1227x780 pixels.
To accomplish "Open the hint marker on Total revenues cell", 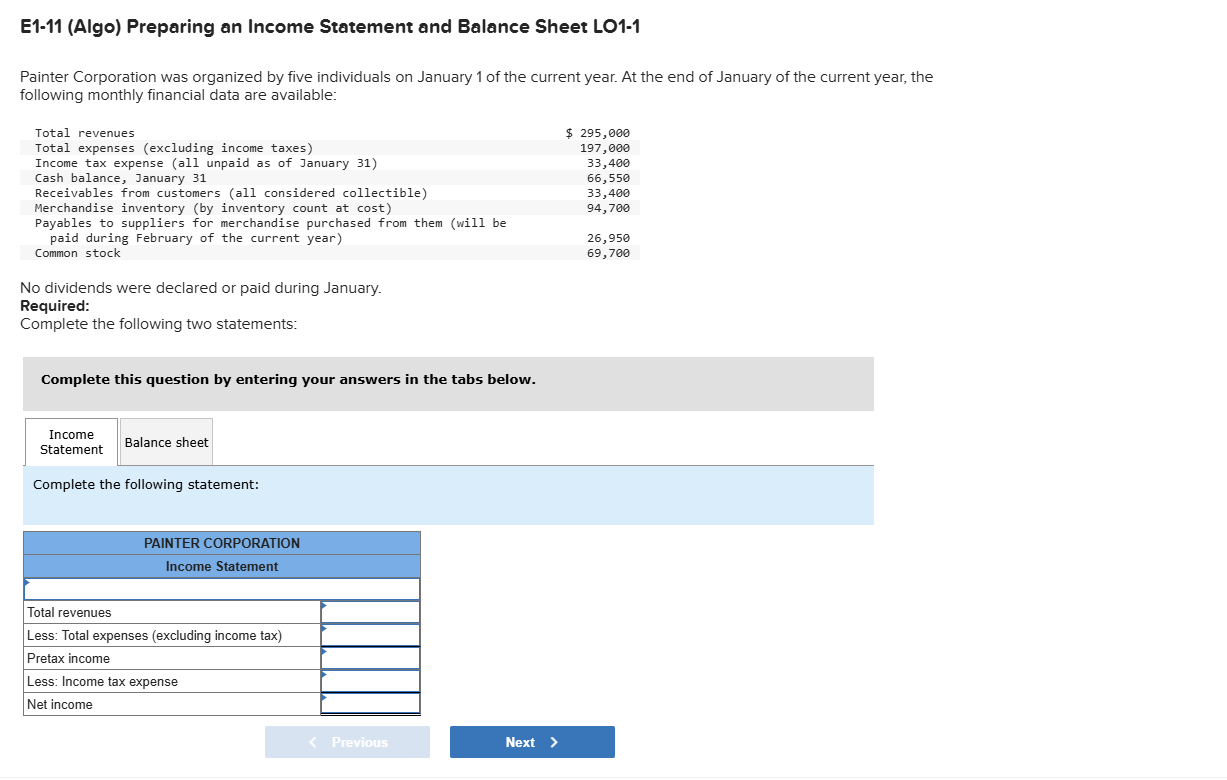I will [x=323, y=606].
